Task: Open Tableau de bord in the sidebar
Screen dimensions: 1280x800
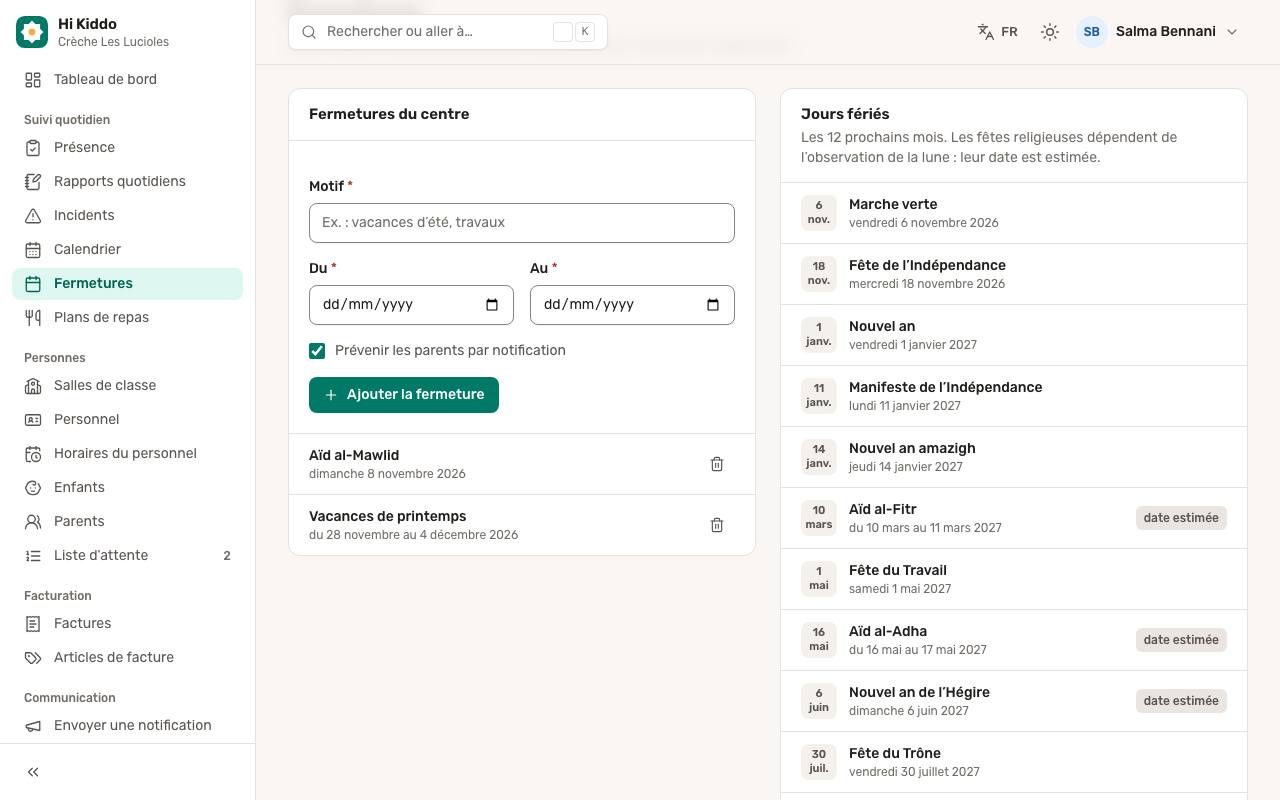Action: click(128, 80)
